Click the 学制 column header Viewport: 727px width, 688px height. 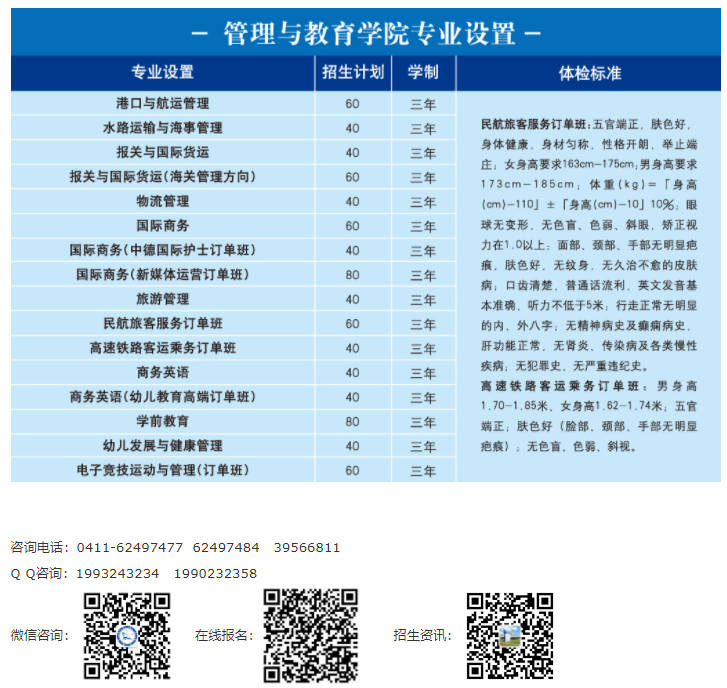(423, 73)
